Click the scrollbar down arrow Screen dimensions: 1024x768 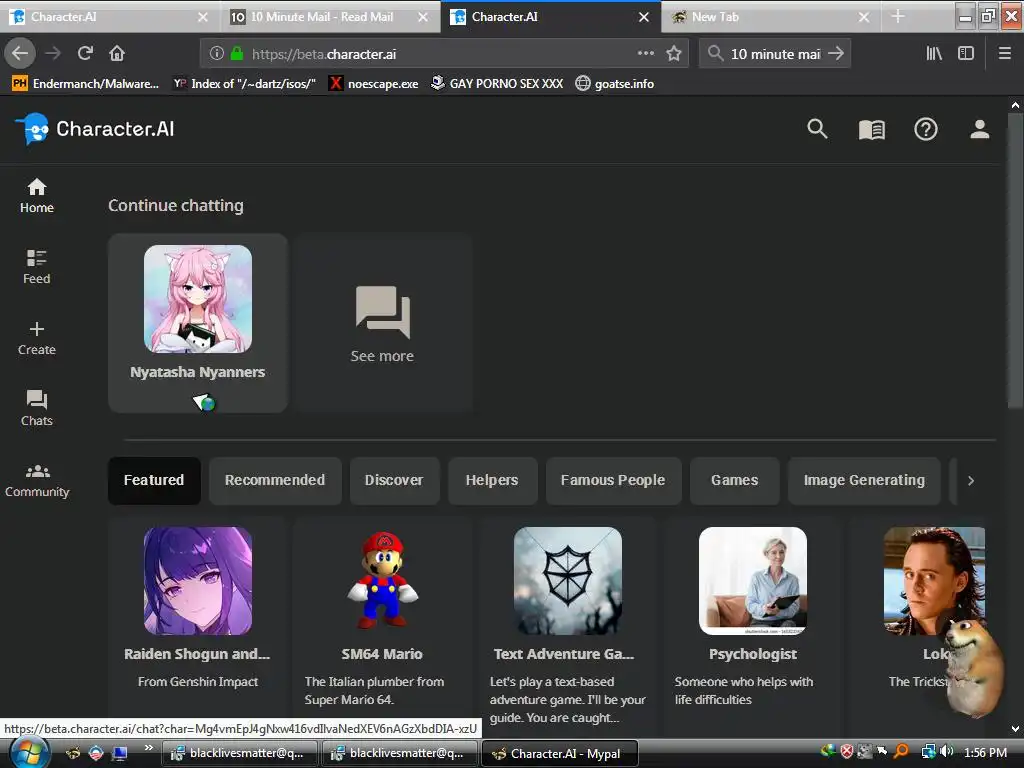click(x=1015, y=729)
